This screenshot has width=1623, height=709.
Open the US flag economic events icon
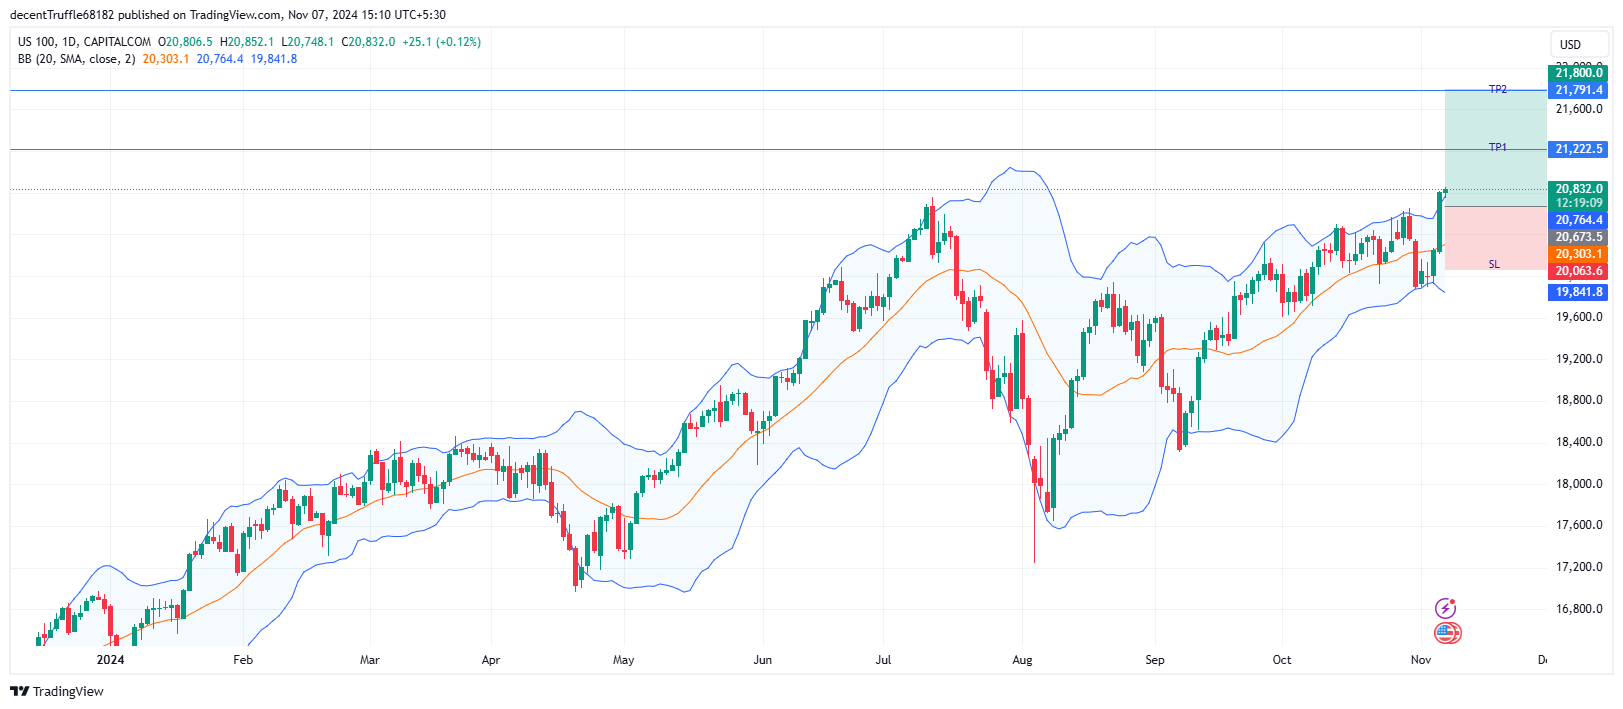(x=1447, y=633)
